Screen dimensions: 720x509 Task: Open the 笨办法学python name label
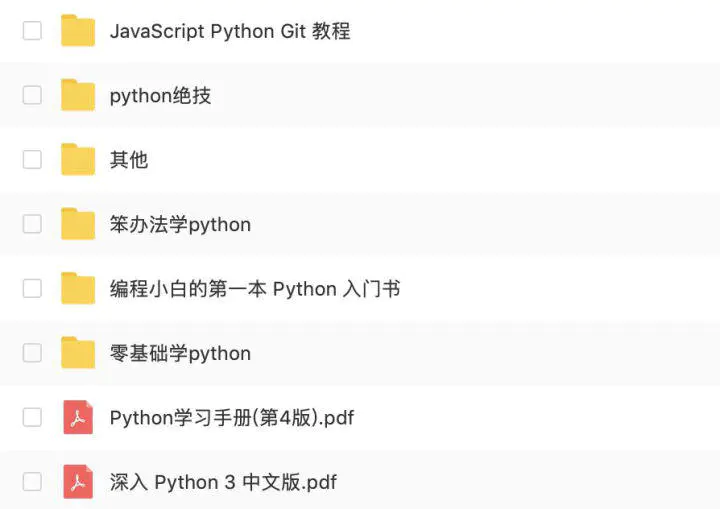pos(180,225)
